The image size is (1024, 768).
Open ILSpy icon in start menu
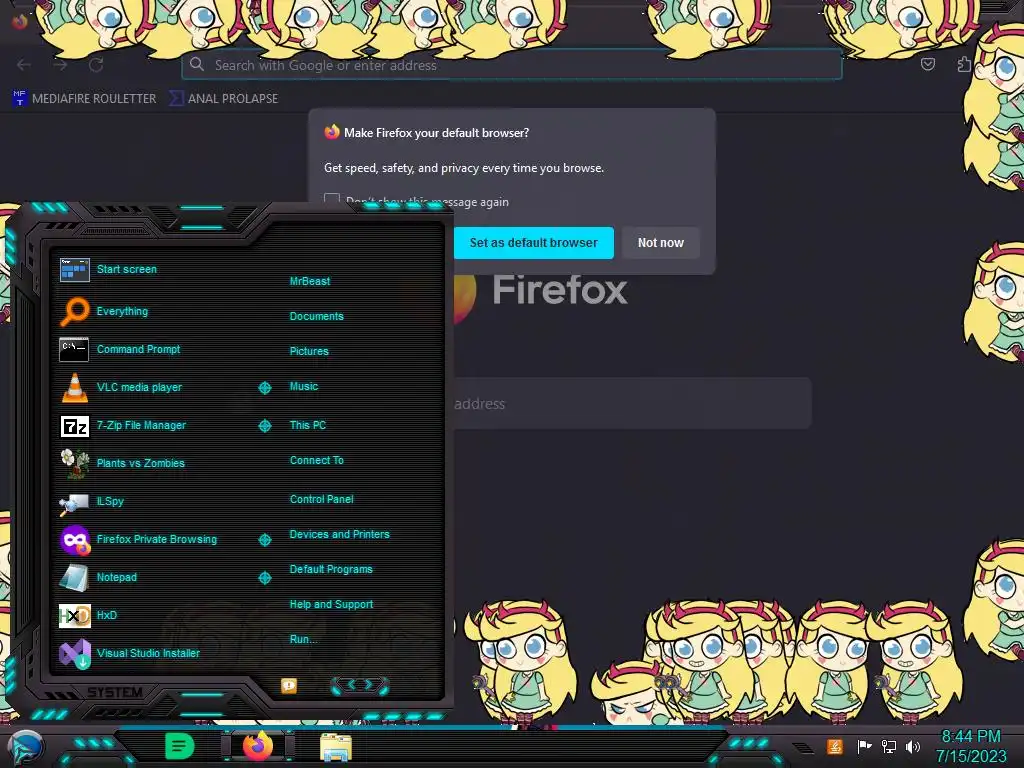(74, 502)
